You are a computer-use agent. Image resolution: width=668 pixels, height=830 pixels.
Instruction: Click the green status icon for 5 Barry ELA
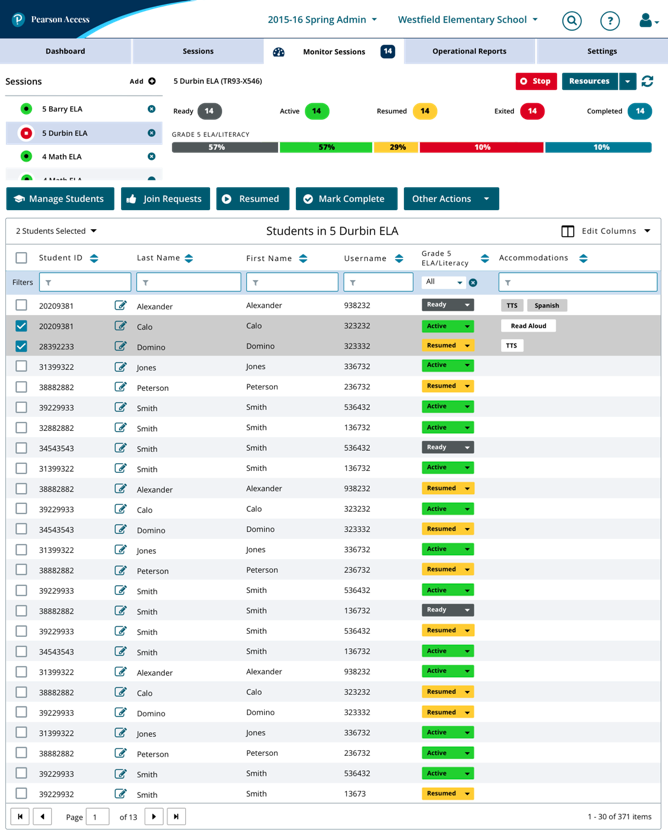point(26,109)
